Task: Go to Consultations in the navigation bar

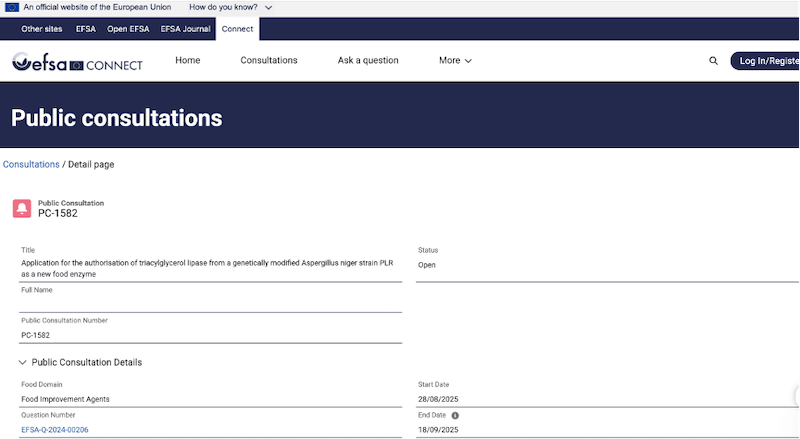Action: pyautogui.click(x=269, y=61)
